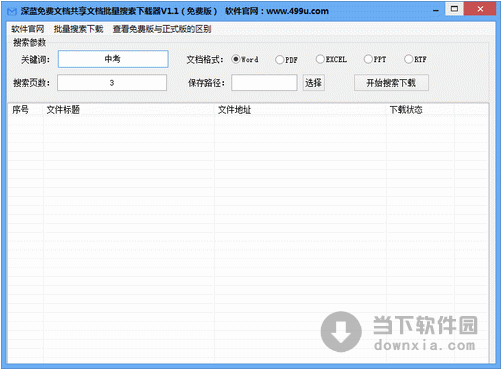Click the 文件标题 column header
Viewport: 501px width, 369px height.
pyautogui.click(x=129, y=110)
